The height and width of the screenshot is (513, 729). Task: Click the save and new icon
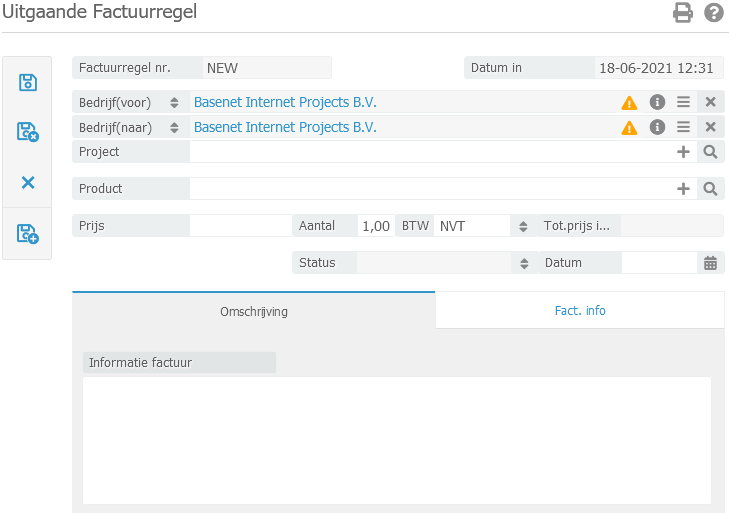(28, 234)
